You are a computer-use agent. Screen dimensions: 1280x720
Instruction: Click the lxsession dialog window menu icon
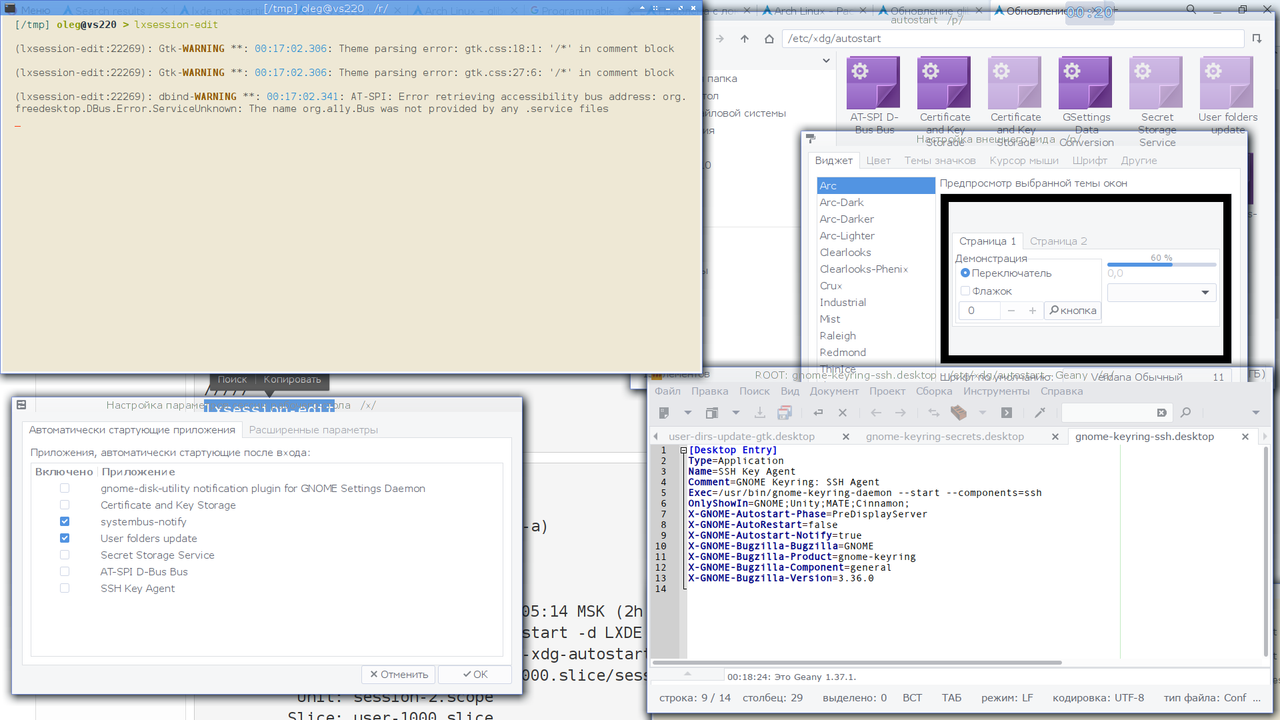(22, 405)
